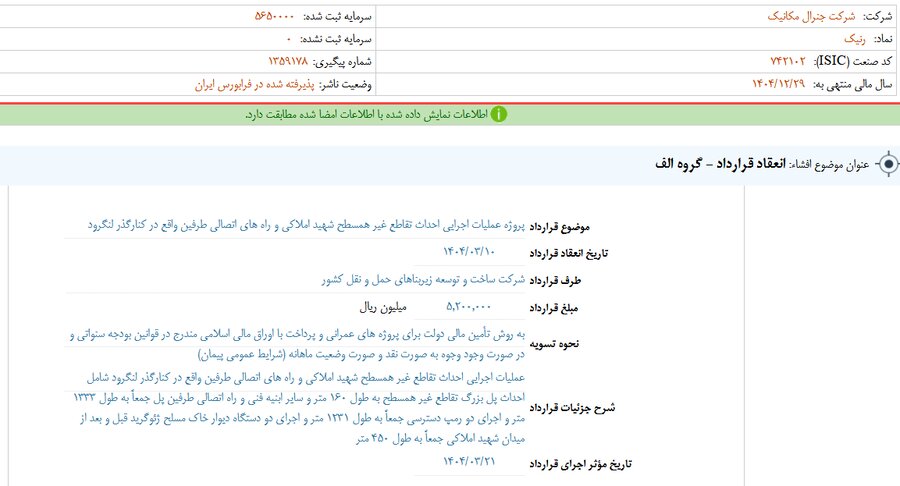Click the target icon beside disclosure title
Screen dimensions: 900x486
(889, 165)
